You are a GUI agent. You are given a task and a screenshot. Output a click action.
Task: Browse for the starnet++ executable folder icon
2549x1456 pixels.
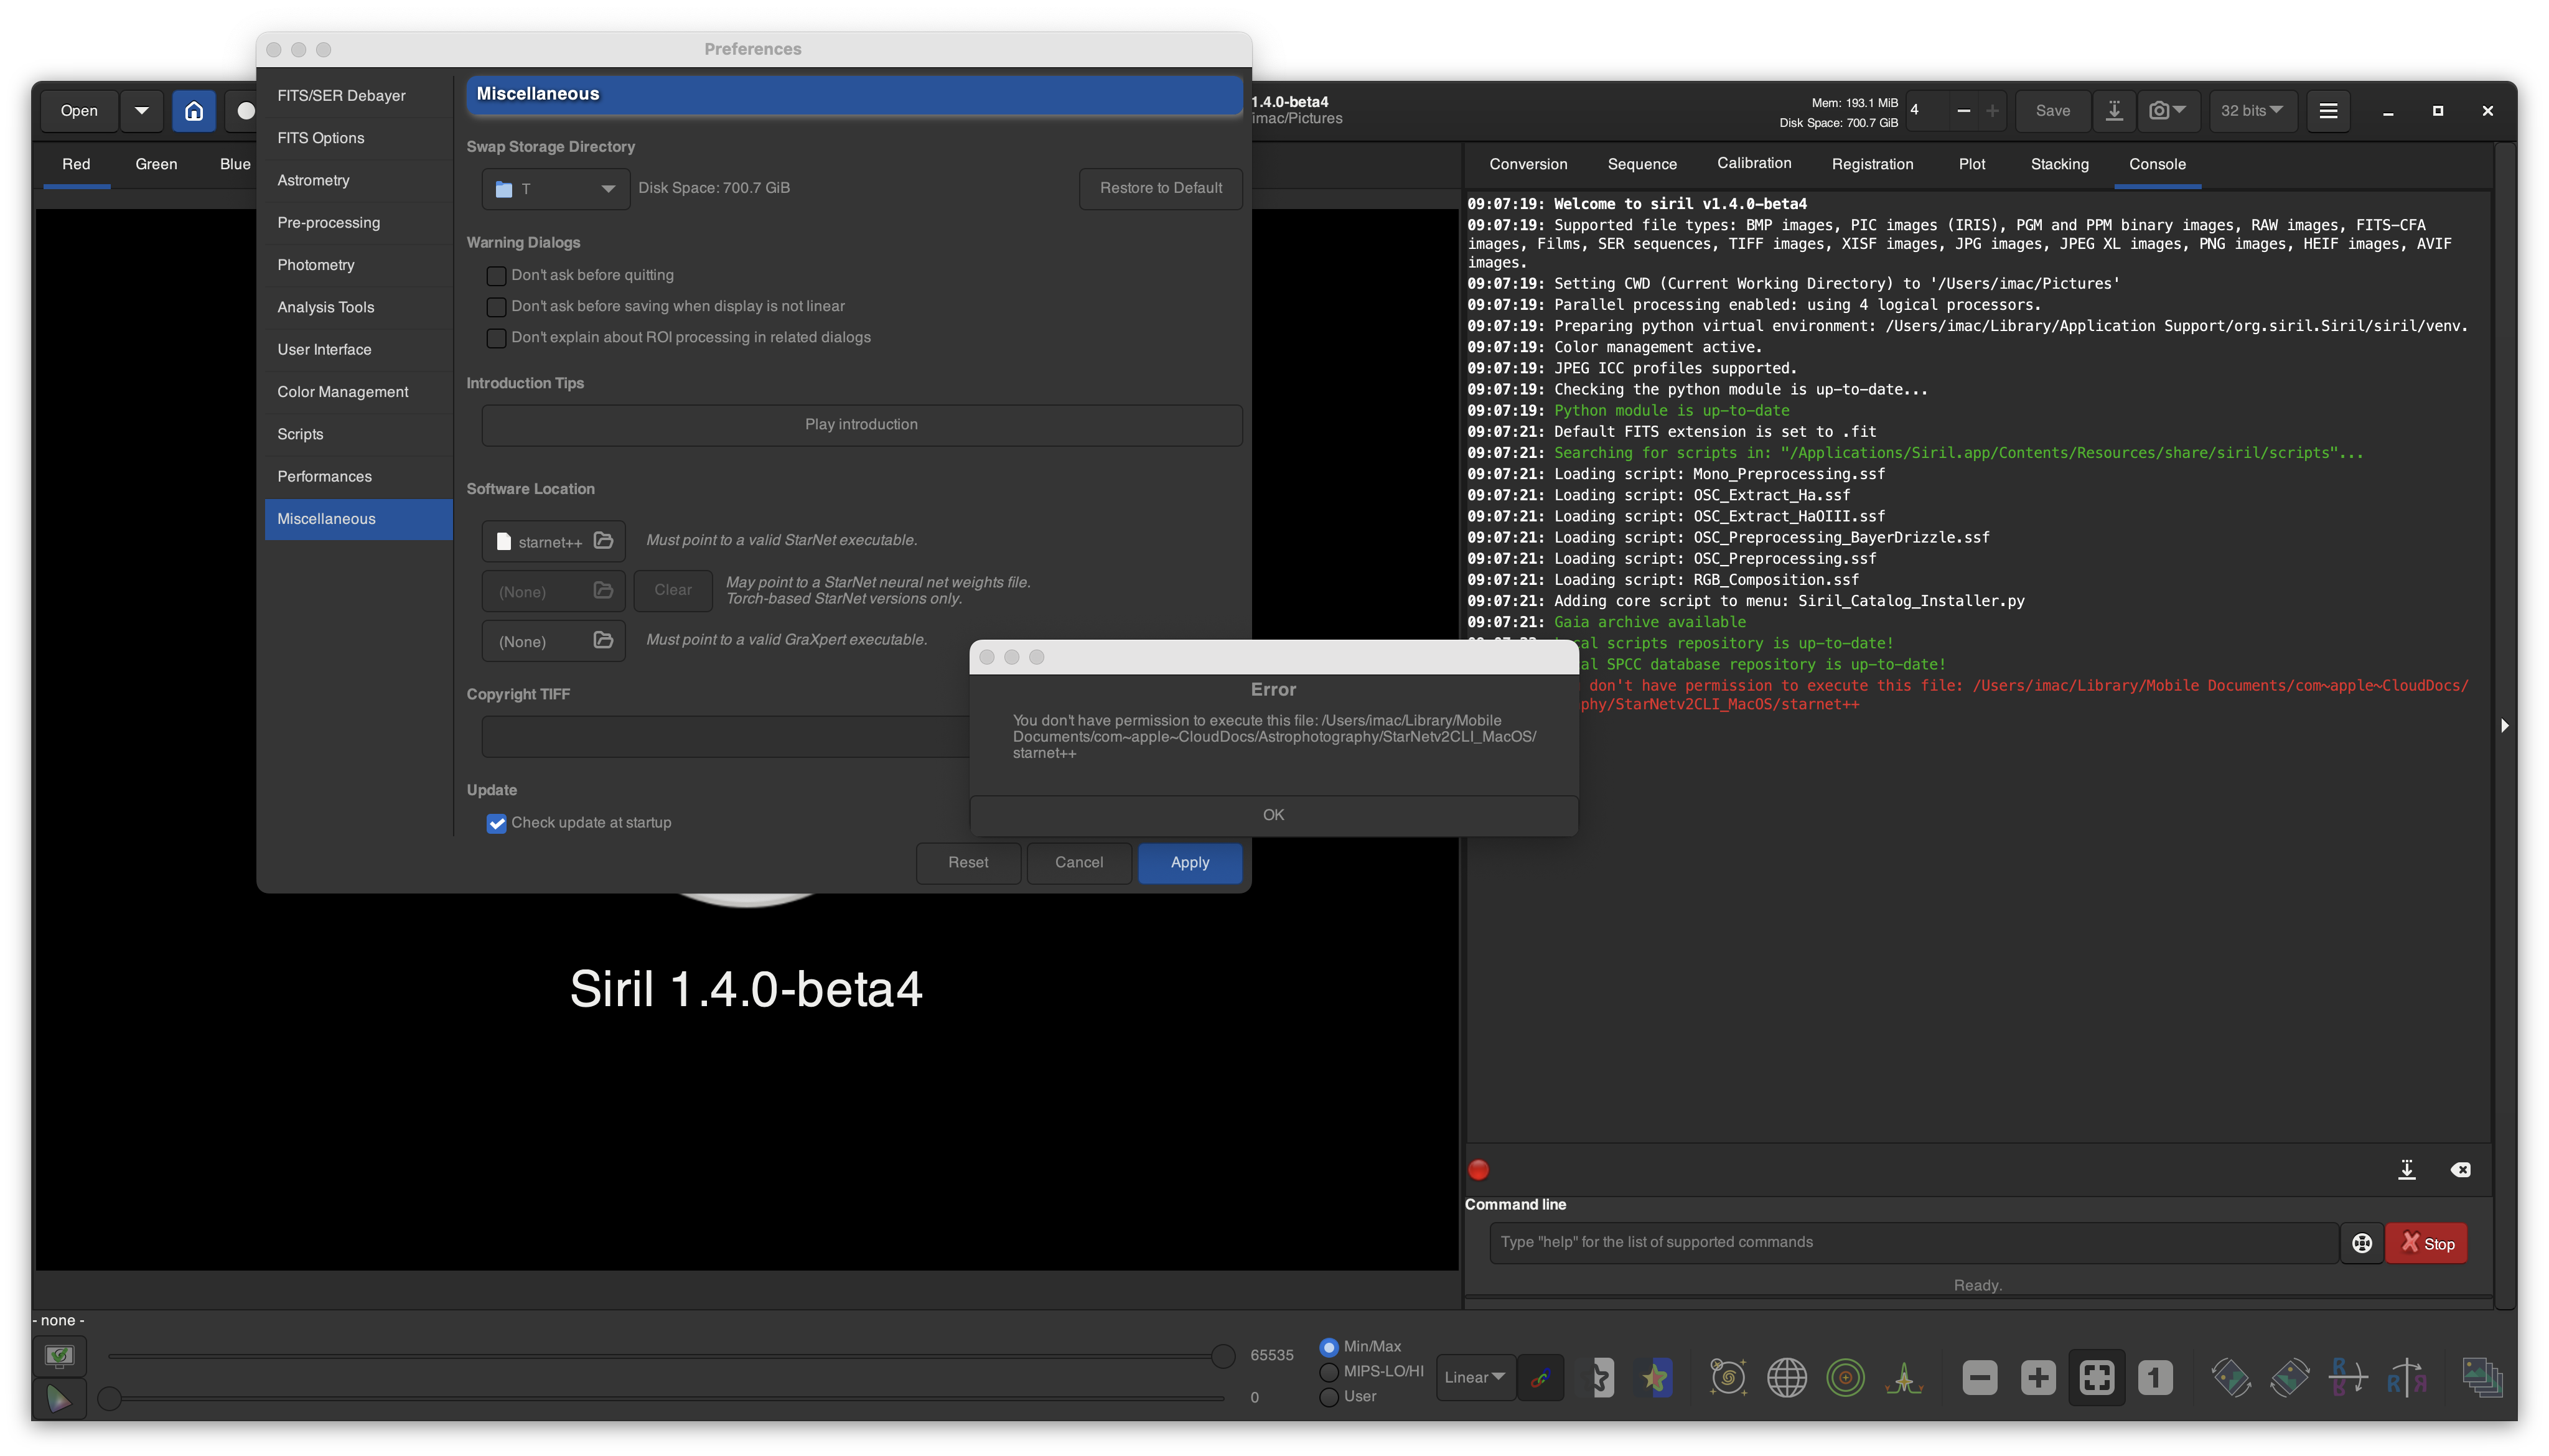603,541
